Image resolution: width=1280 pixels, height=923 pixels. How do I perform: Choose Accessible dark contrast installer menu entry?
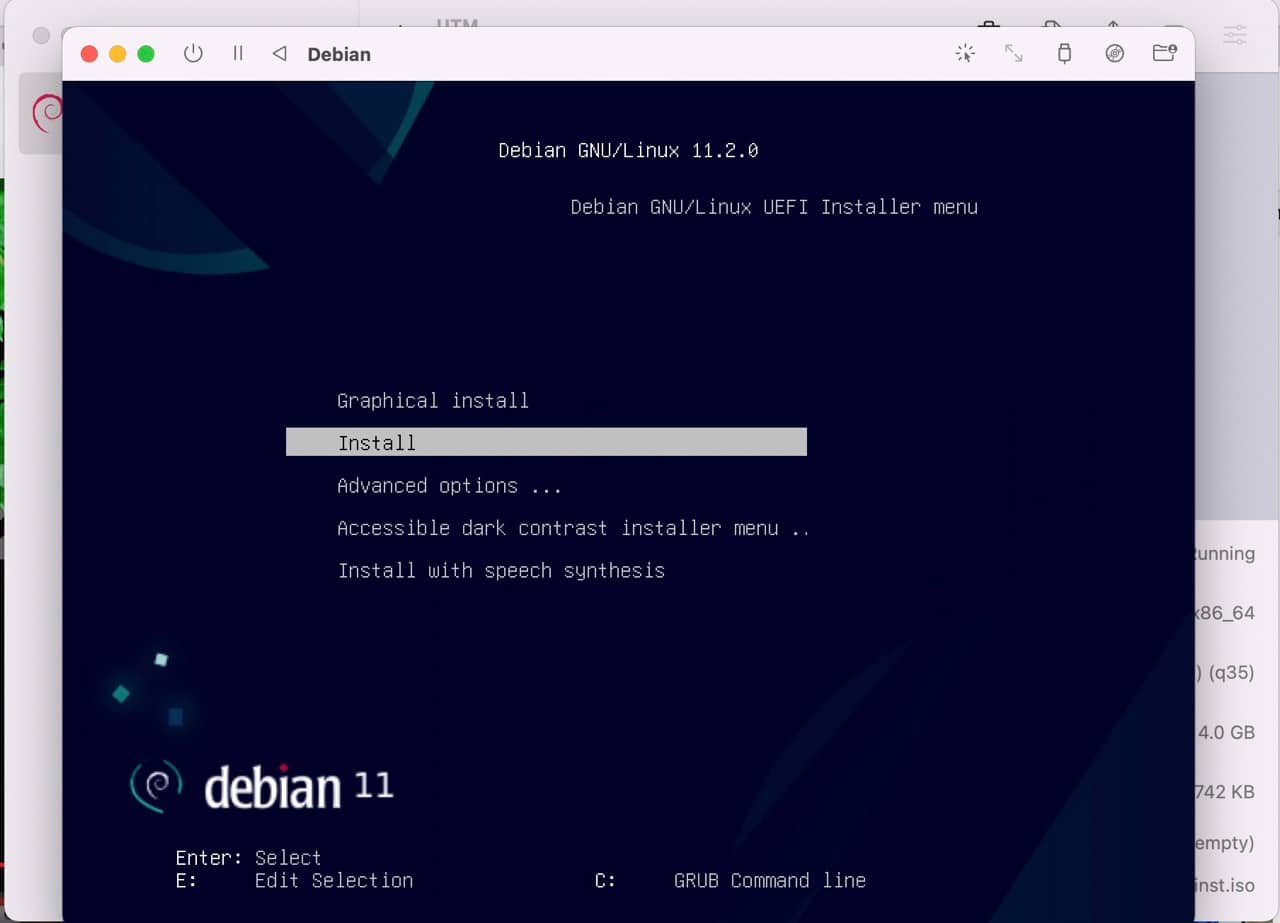[573, 528]
